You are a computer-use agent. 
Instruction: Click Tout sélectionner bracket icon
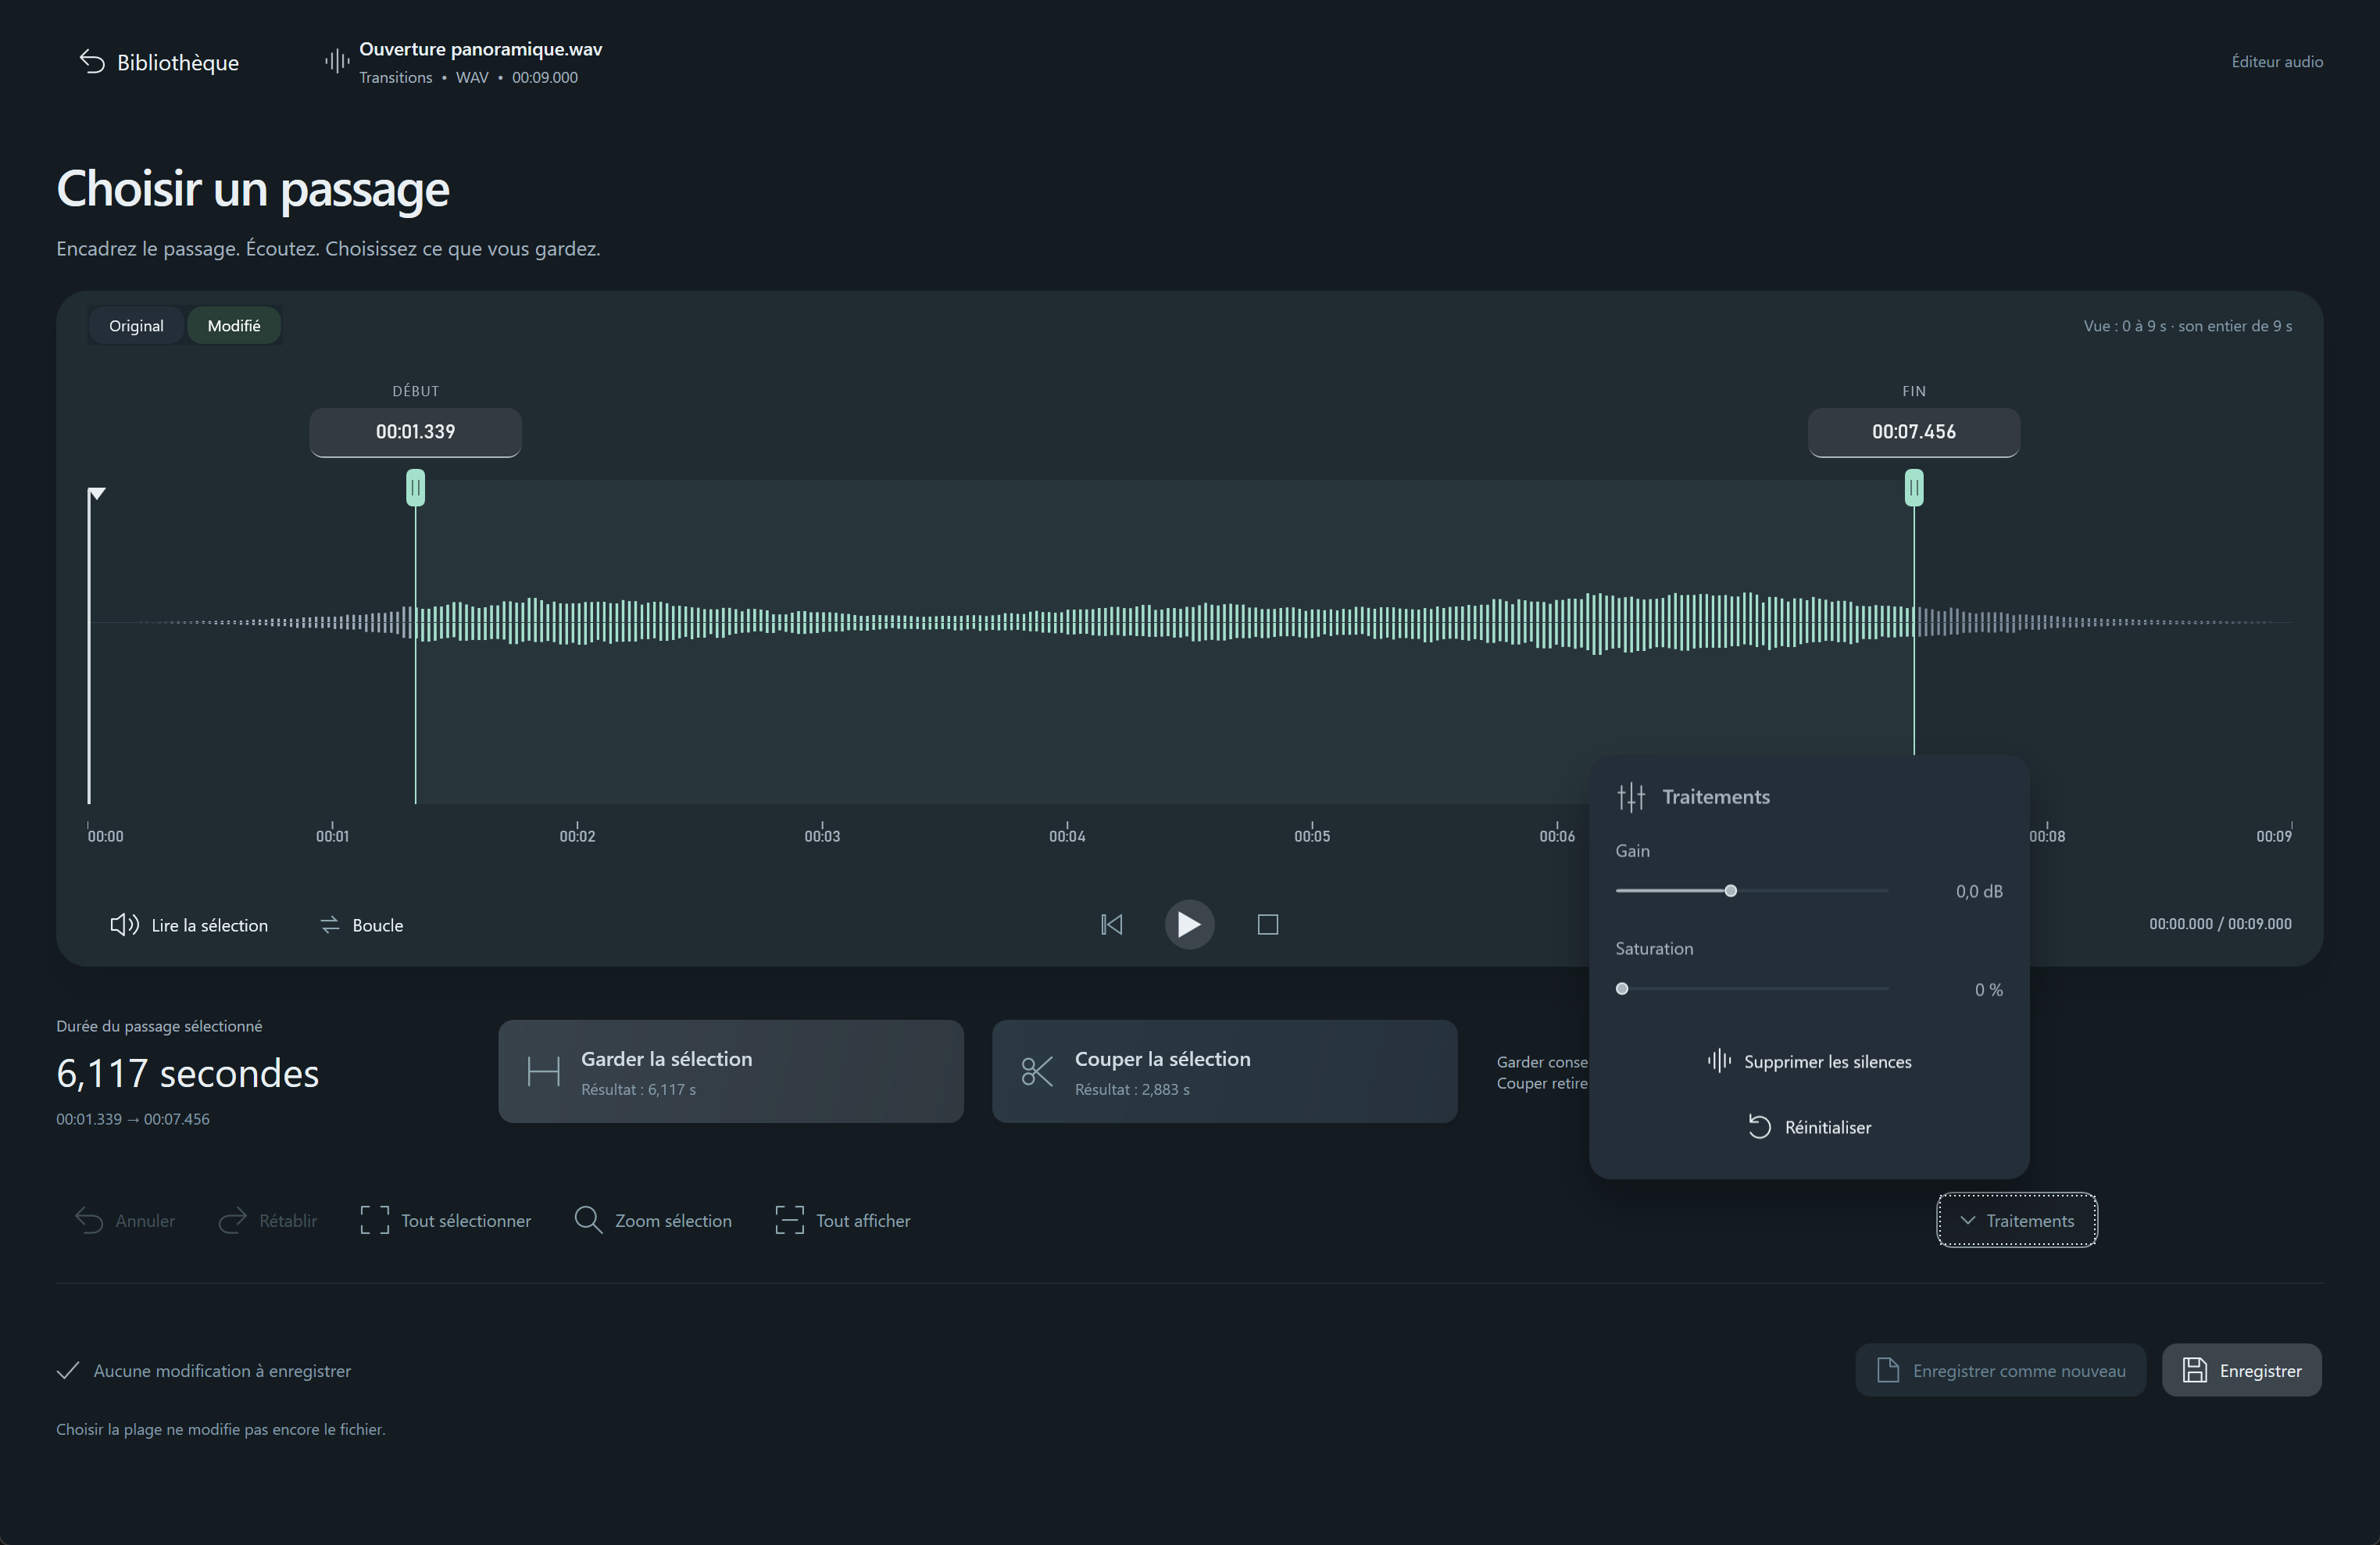(374, 1221)
